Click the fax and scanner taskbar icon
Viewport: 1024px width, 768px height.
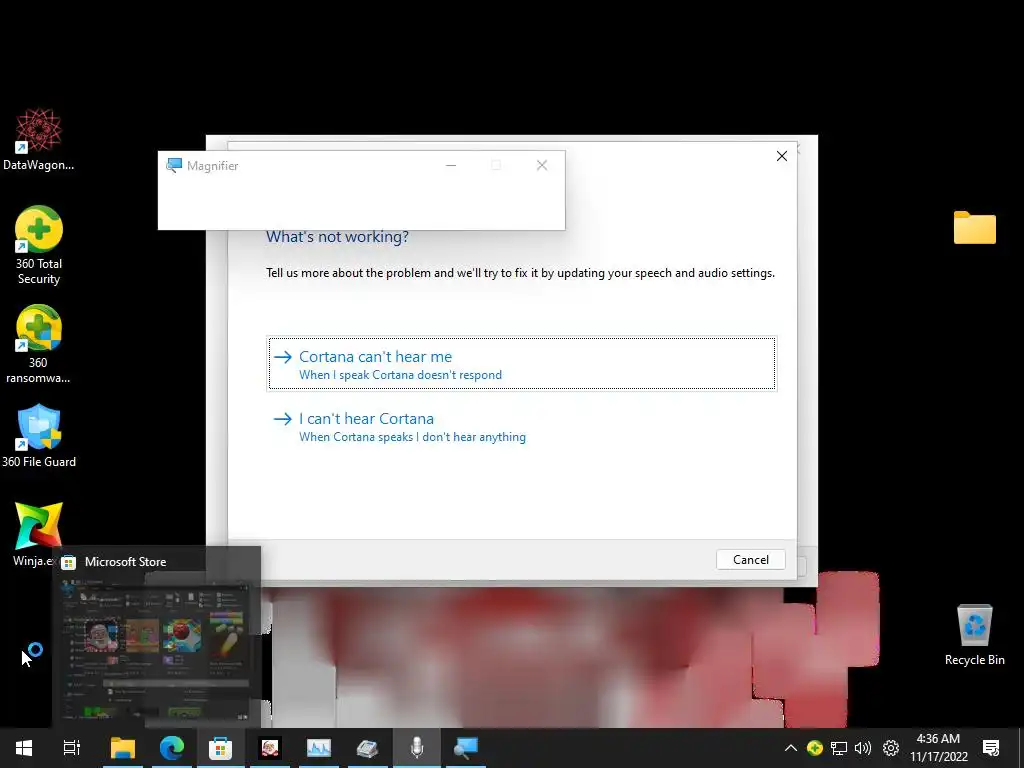pos(368,748)
